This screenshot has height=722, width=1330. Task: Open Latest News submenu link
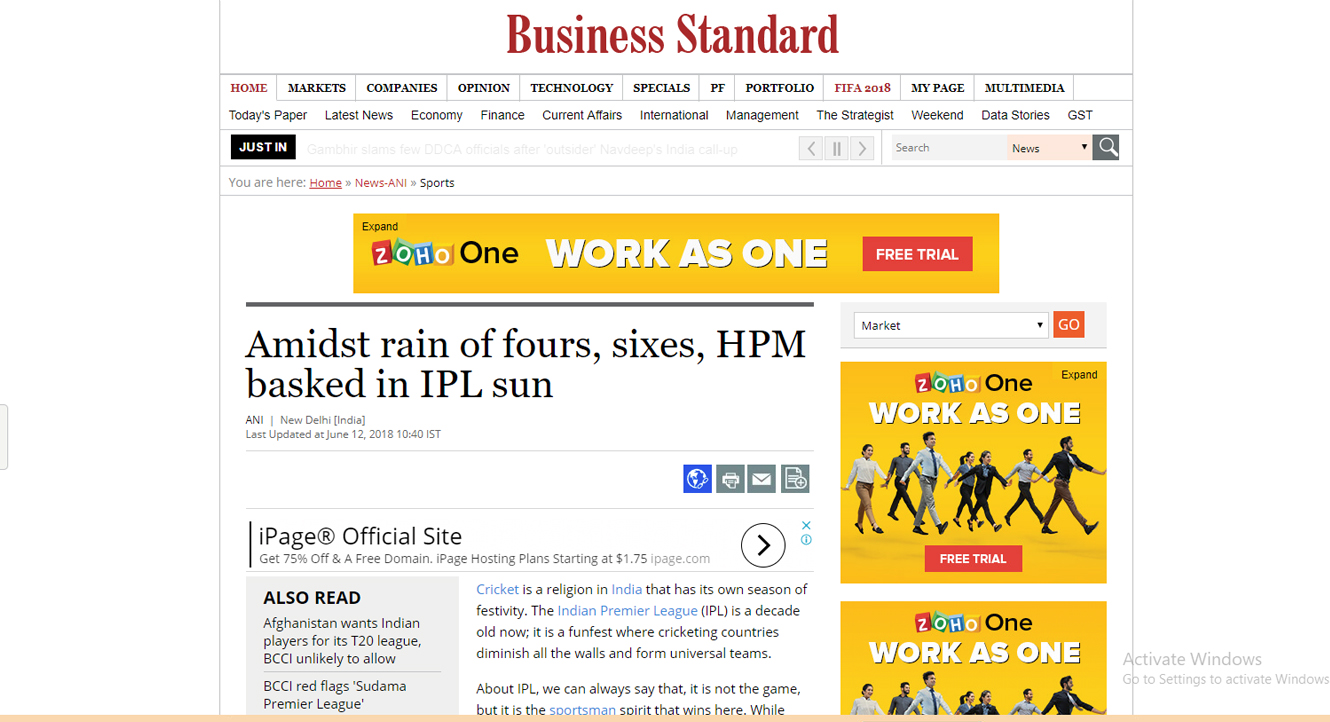point(359,115)
